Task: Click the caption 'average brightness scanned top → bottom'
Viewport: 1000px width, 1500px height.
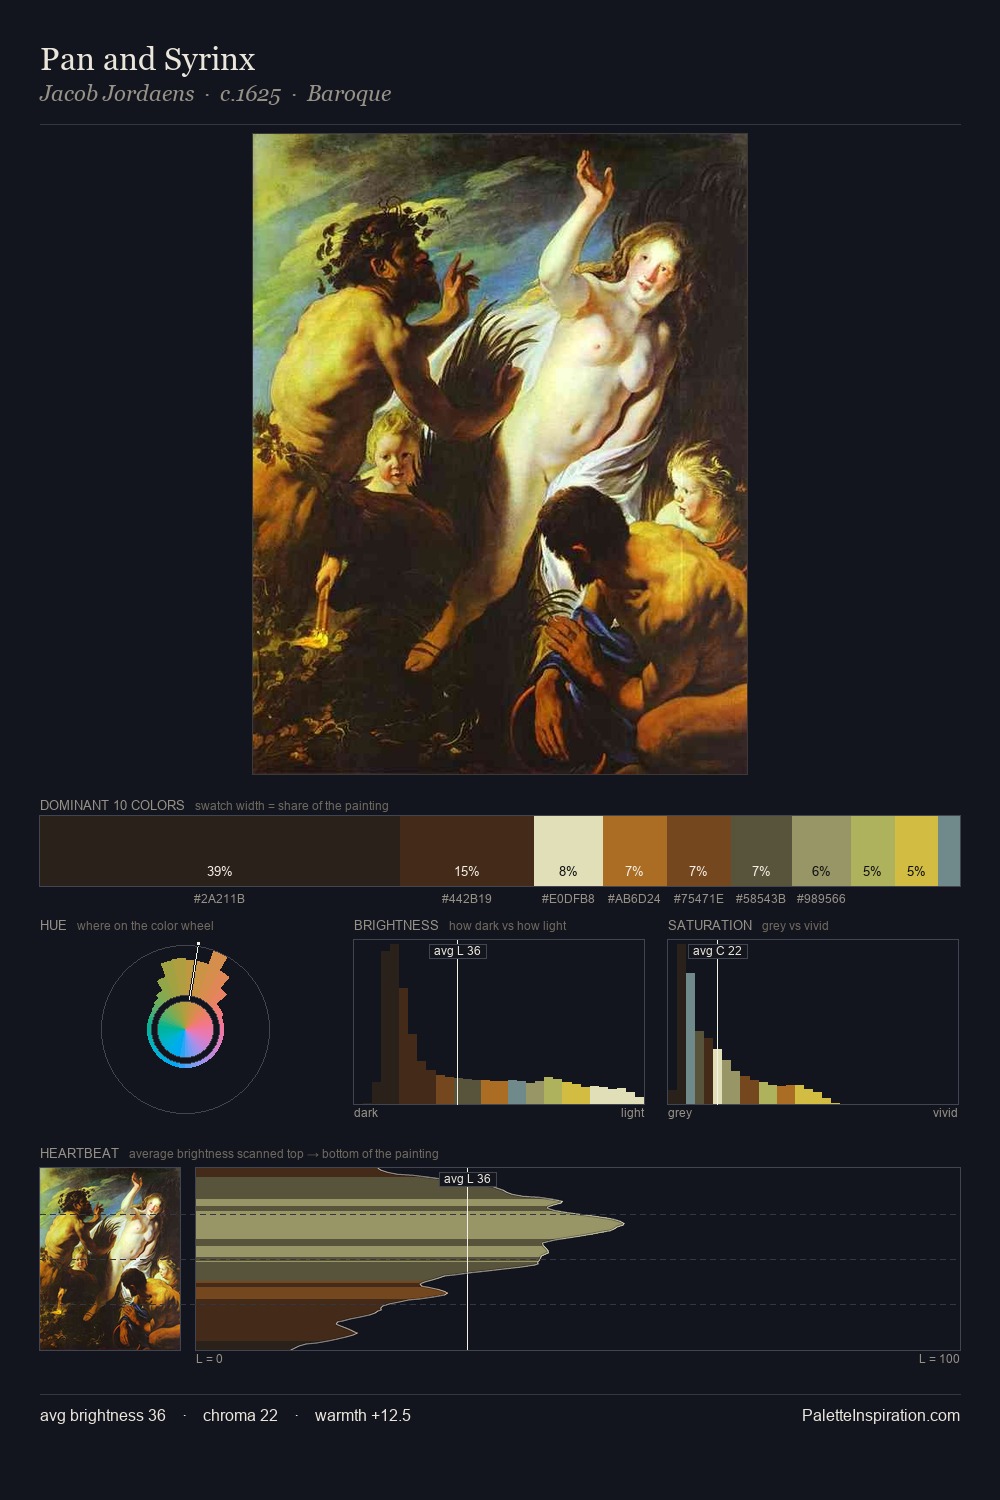Action: (283, 1154)
